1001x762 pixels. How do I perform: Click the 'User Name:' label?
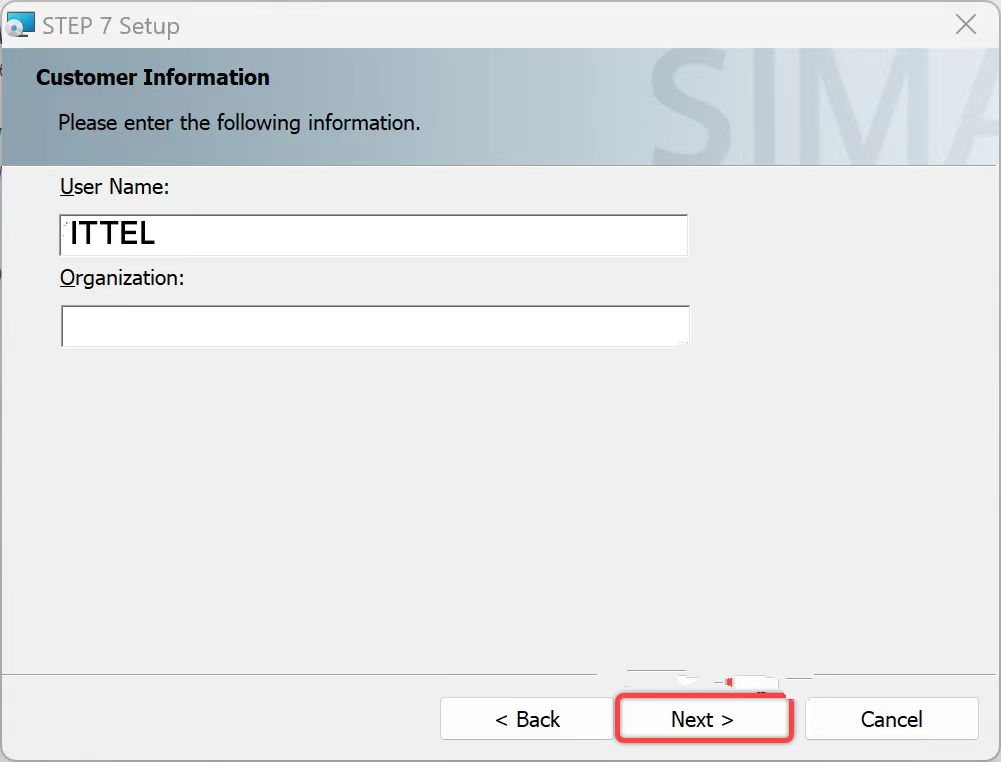(x=114, y=187)
